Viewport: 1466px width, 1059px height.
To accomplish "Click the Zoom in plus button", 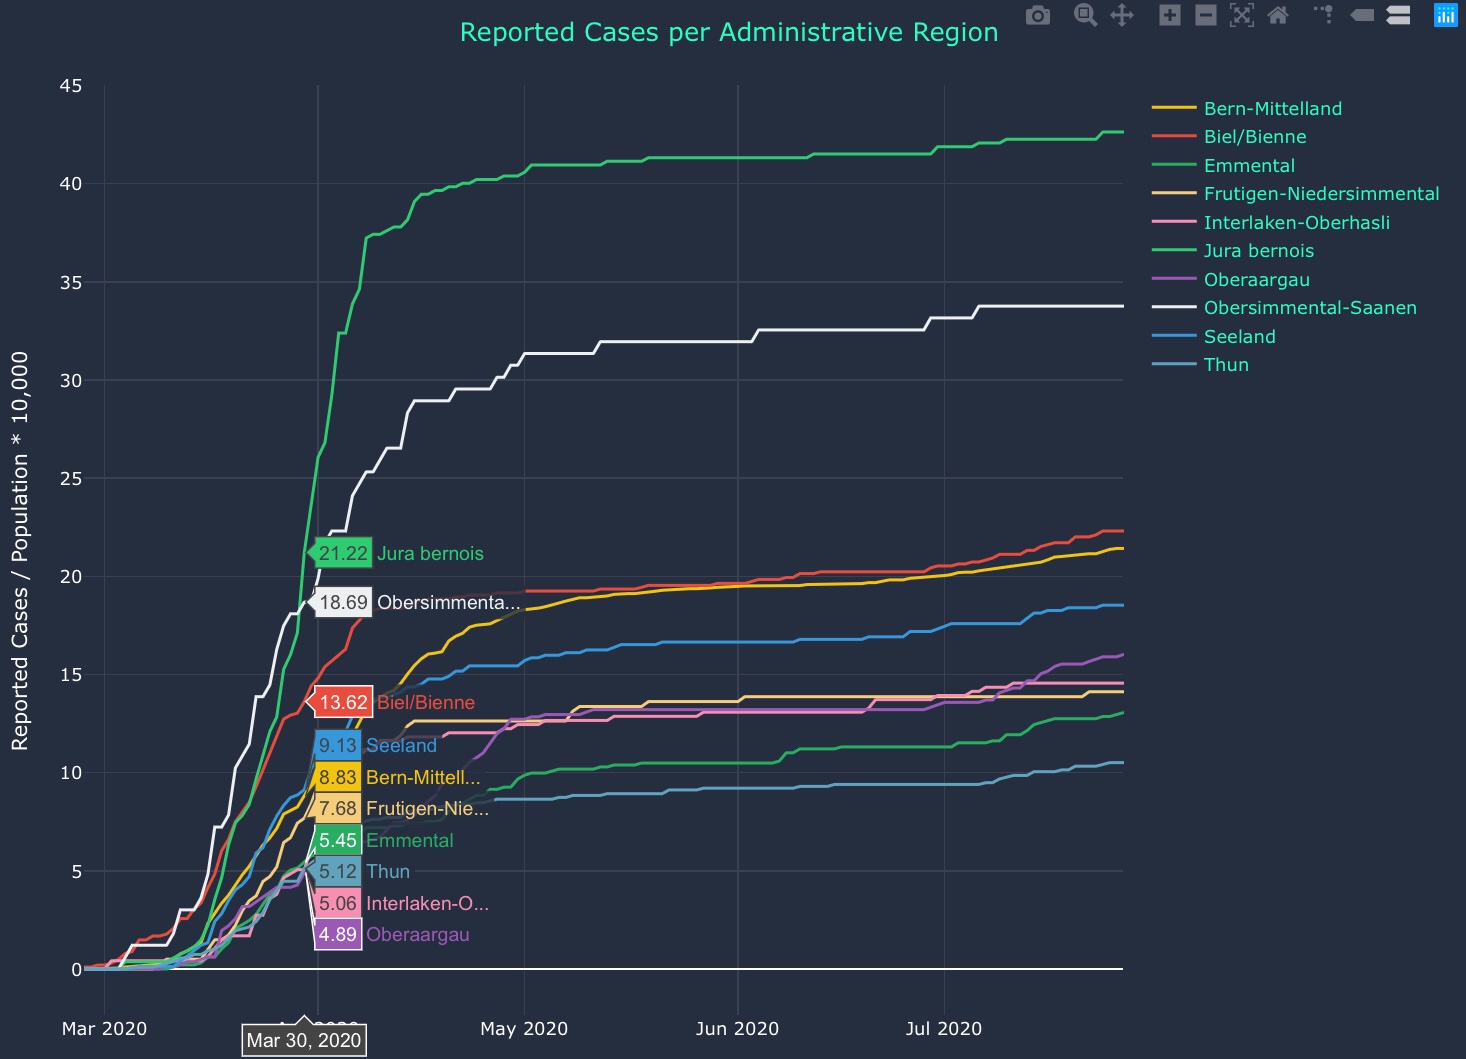I will tap(1169, 15).
